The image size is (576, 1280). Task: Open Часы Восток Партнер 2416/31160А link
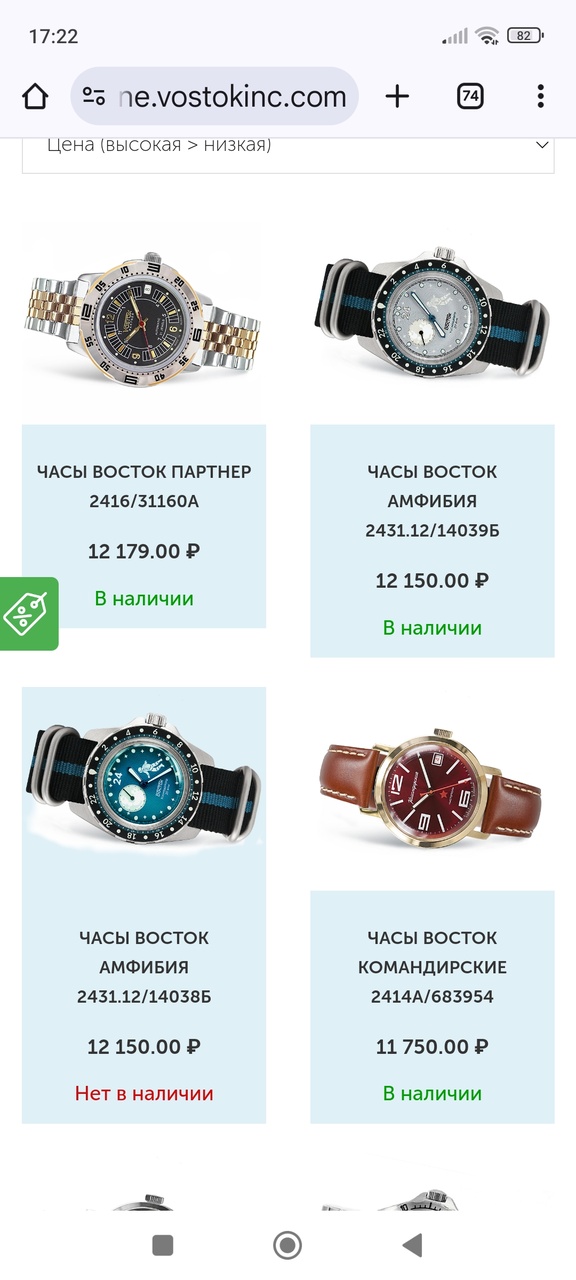(x=144, y=486)
